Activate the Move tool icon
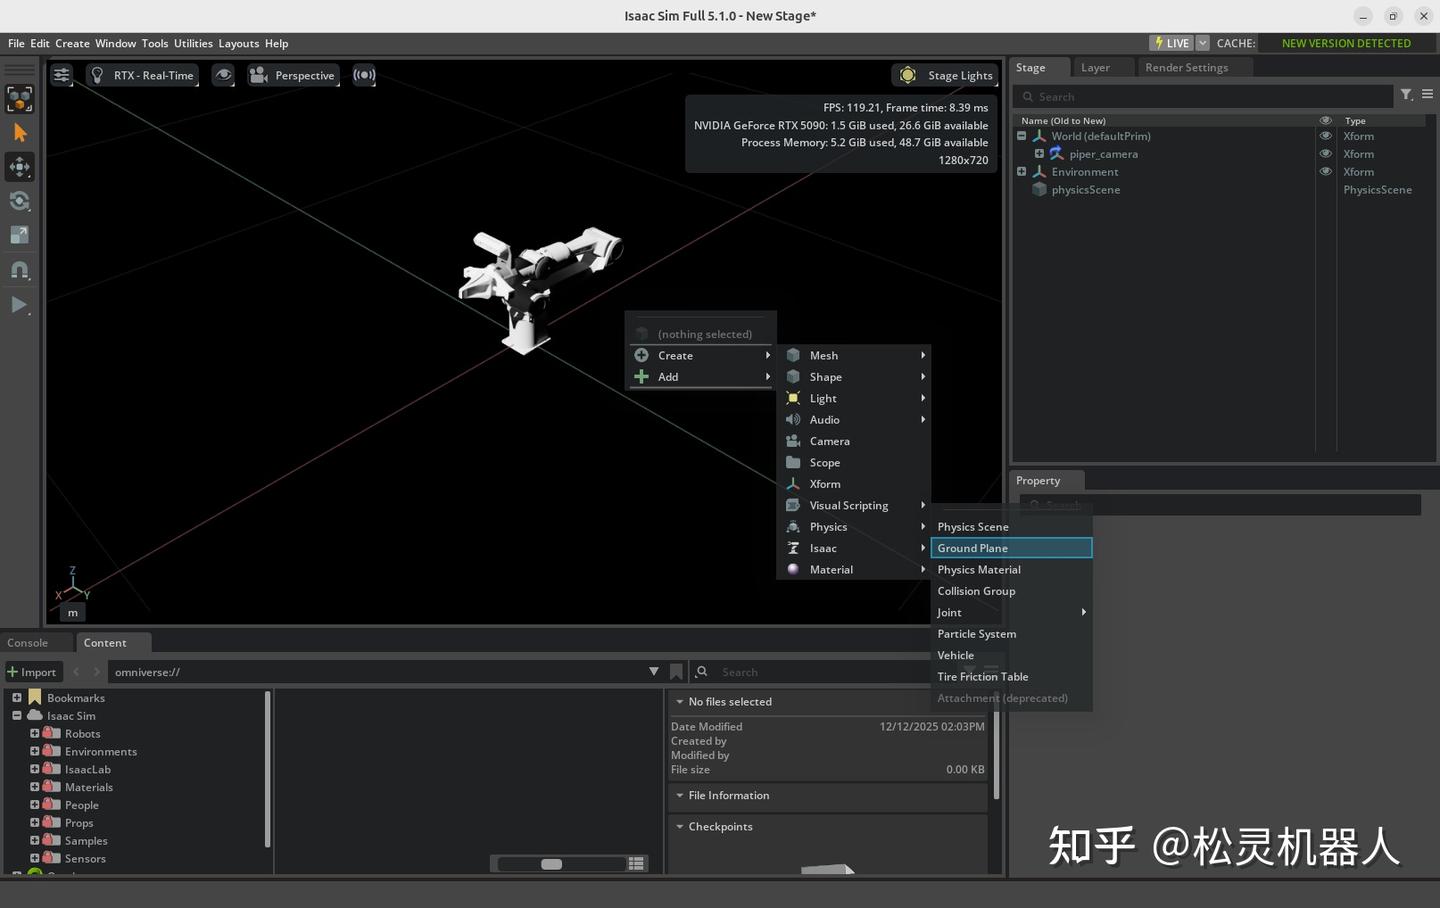Screen dimensions: 1440x908 click(x=20, y=167)
